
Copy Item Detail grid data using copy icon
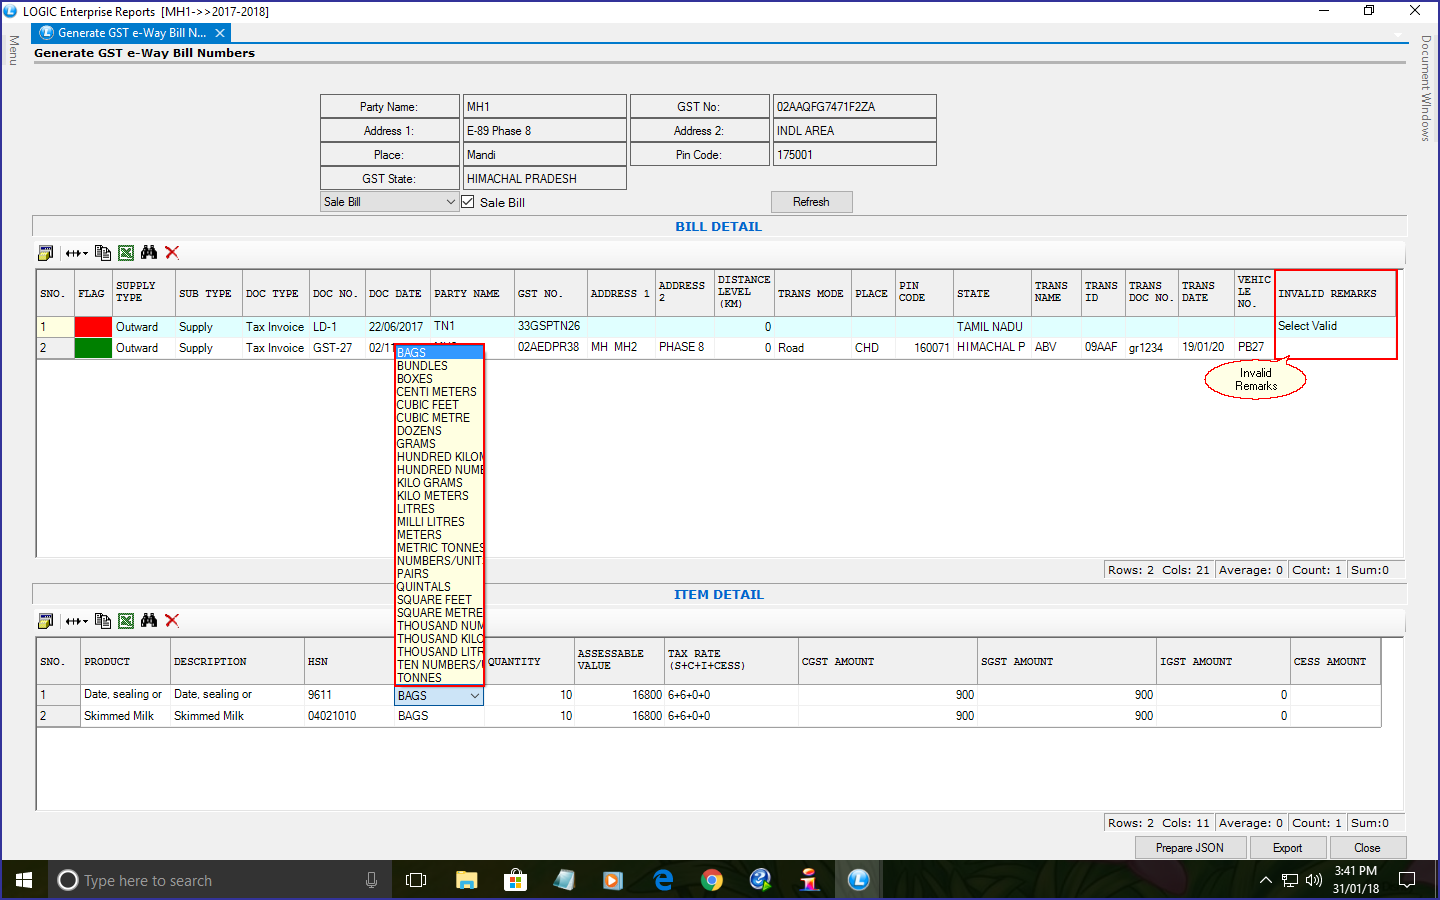click(103, 621)
